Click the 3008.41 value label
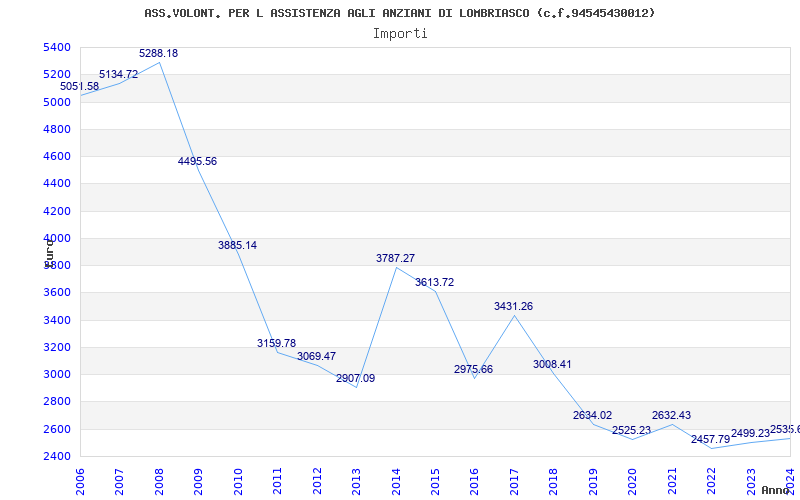800x500 pixels. (553, 365)
